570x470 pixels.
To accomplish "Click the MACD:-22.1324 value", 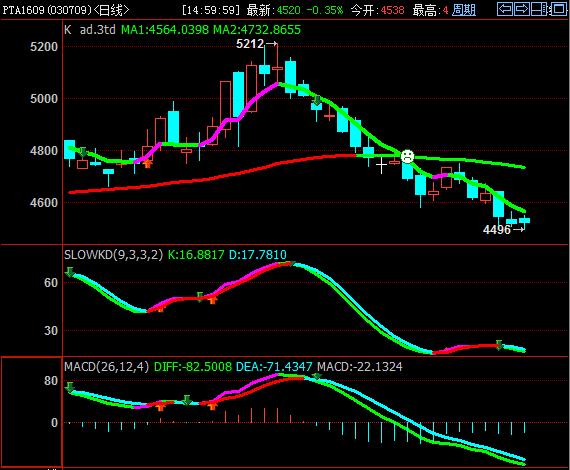I will point(360,366).
